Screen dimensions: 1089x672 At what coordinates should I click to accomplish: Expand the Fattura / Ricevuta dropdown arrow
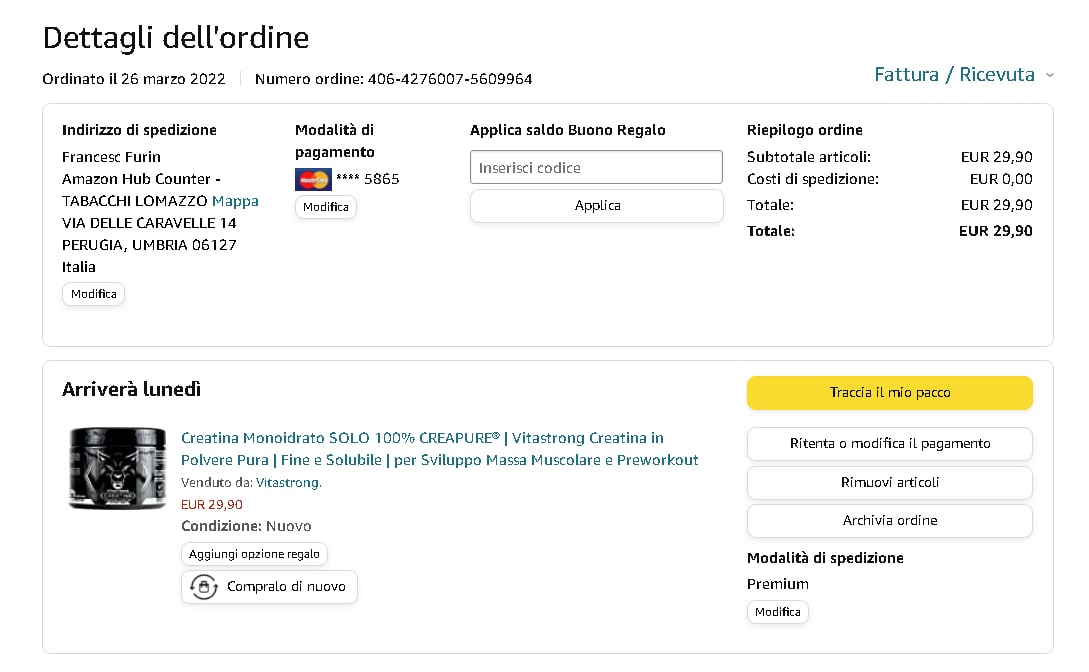click(x=1049, y=75)
